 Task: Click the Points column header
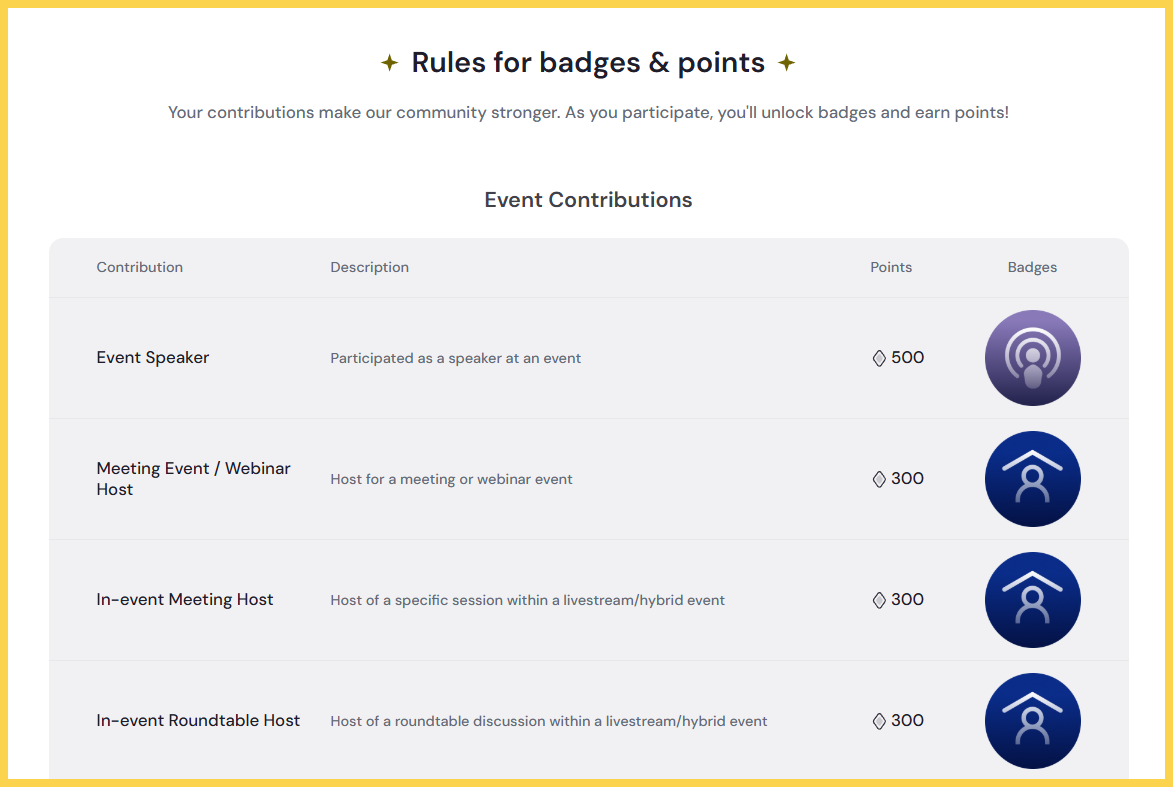[891, 267]
